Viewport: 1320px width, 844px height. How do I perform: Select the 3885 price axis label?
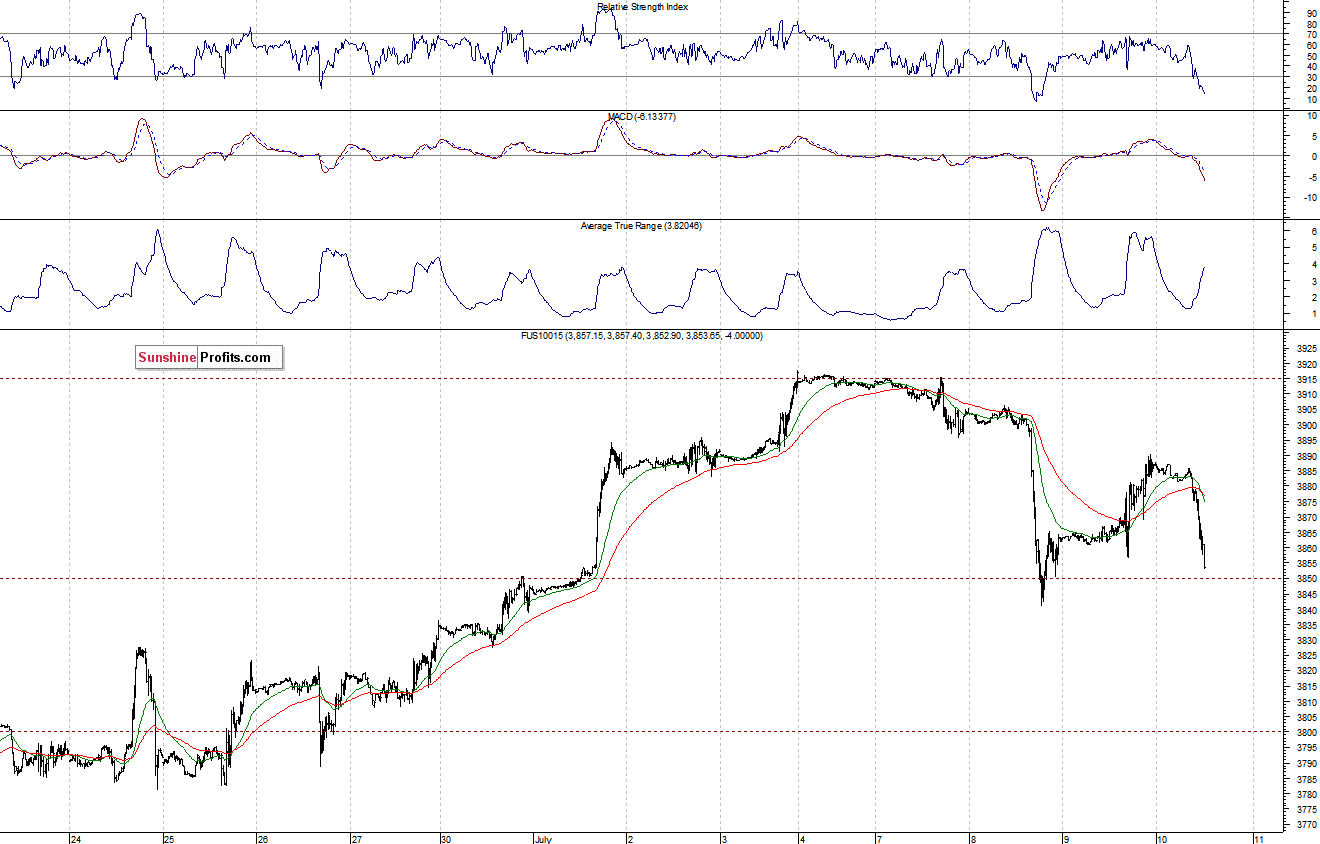(1305, 471)
